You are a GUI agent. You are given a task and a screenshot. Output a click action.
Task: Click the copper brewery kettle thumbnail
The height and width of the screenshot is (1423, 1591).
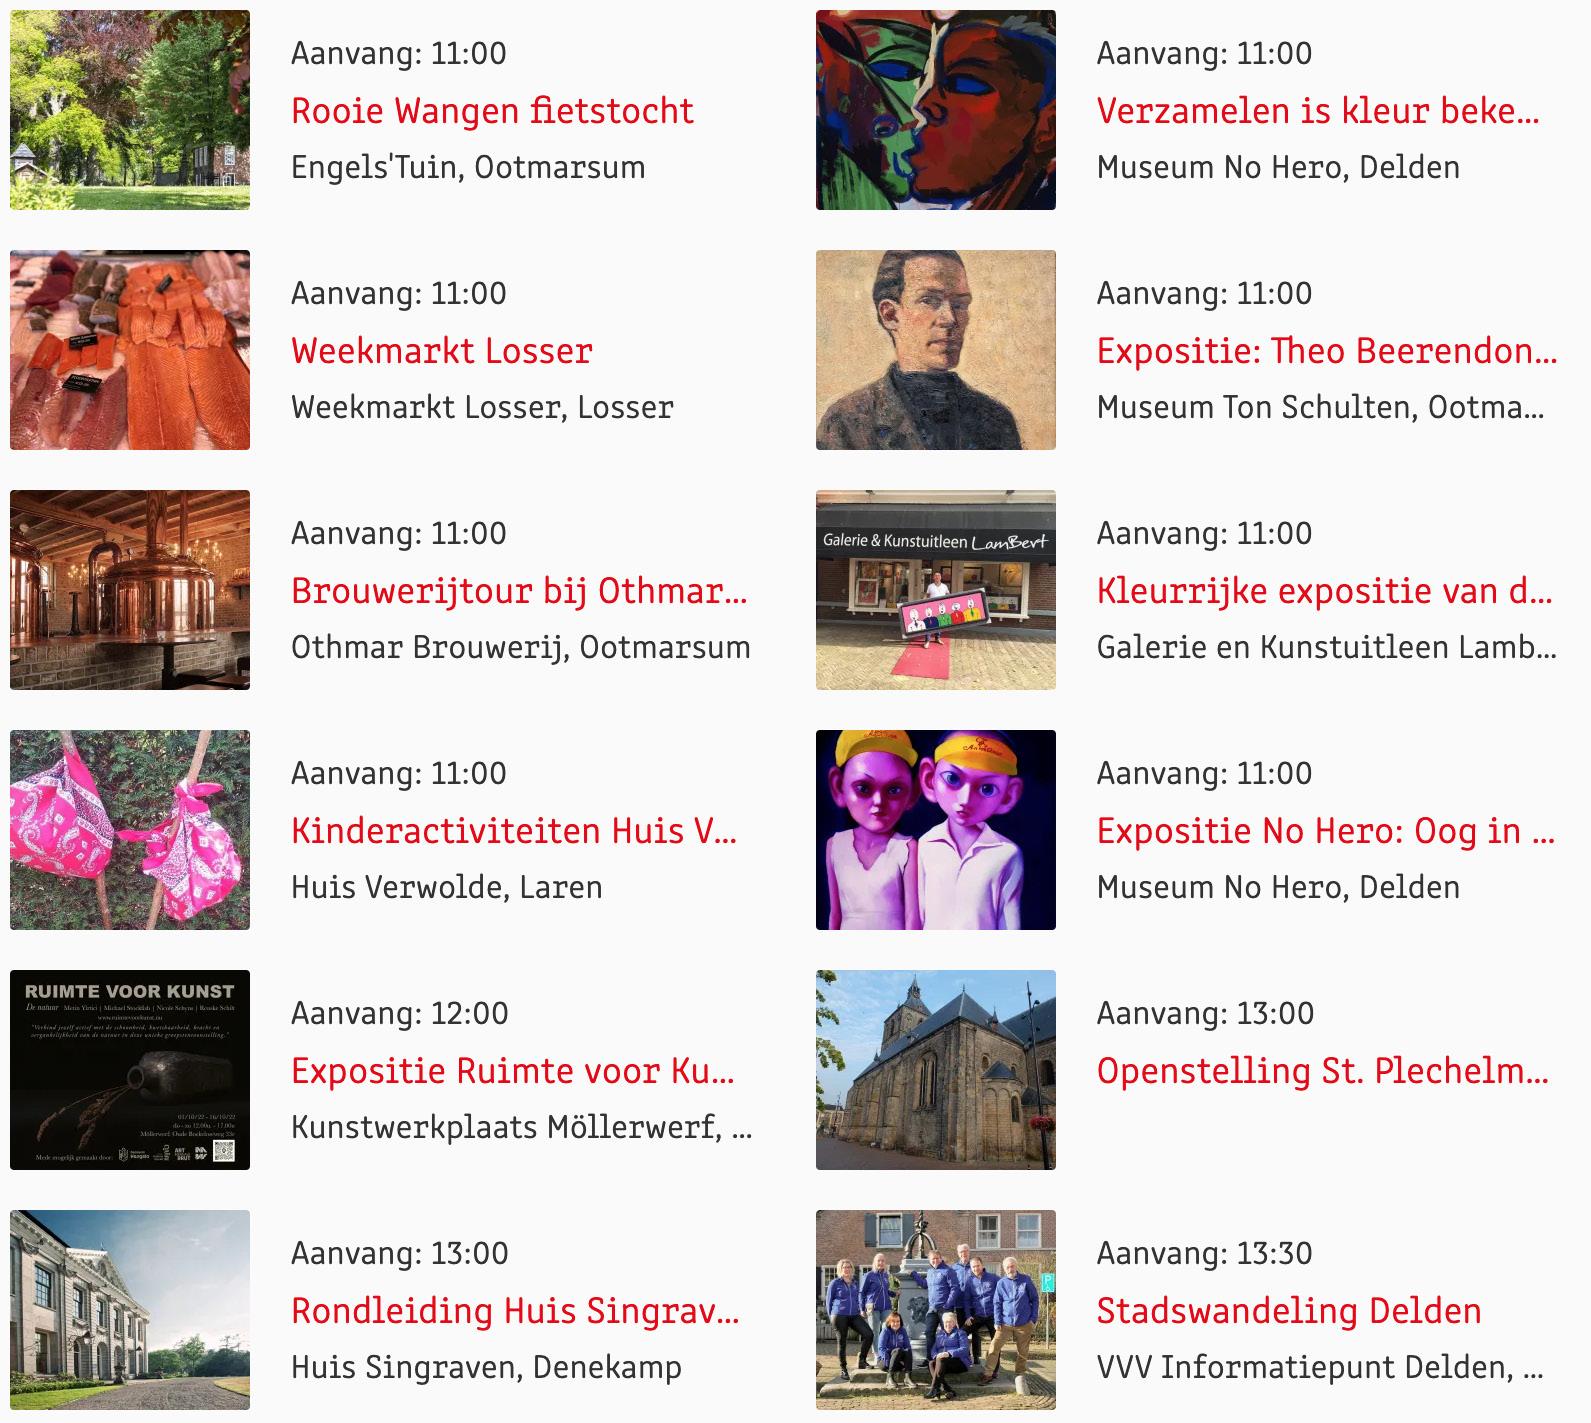tap(130, 590)
